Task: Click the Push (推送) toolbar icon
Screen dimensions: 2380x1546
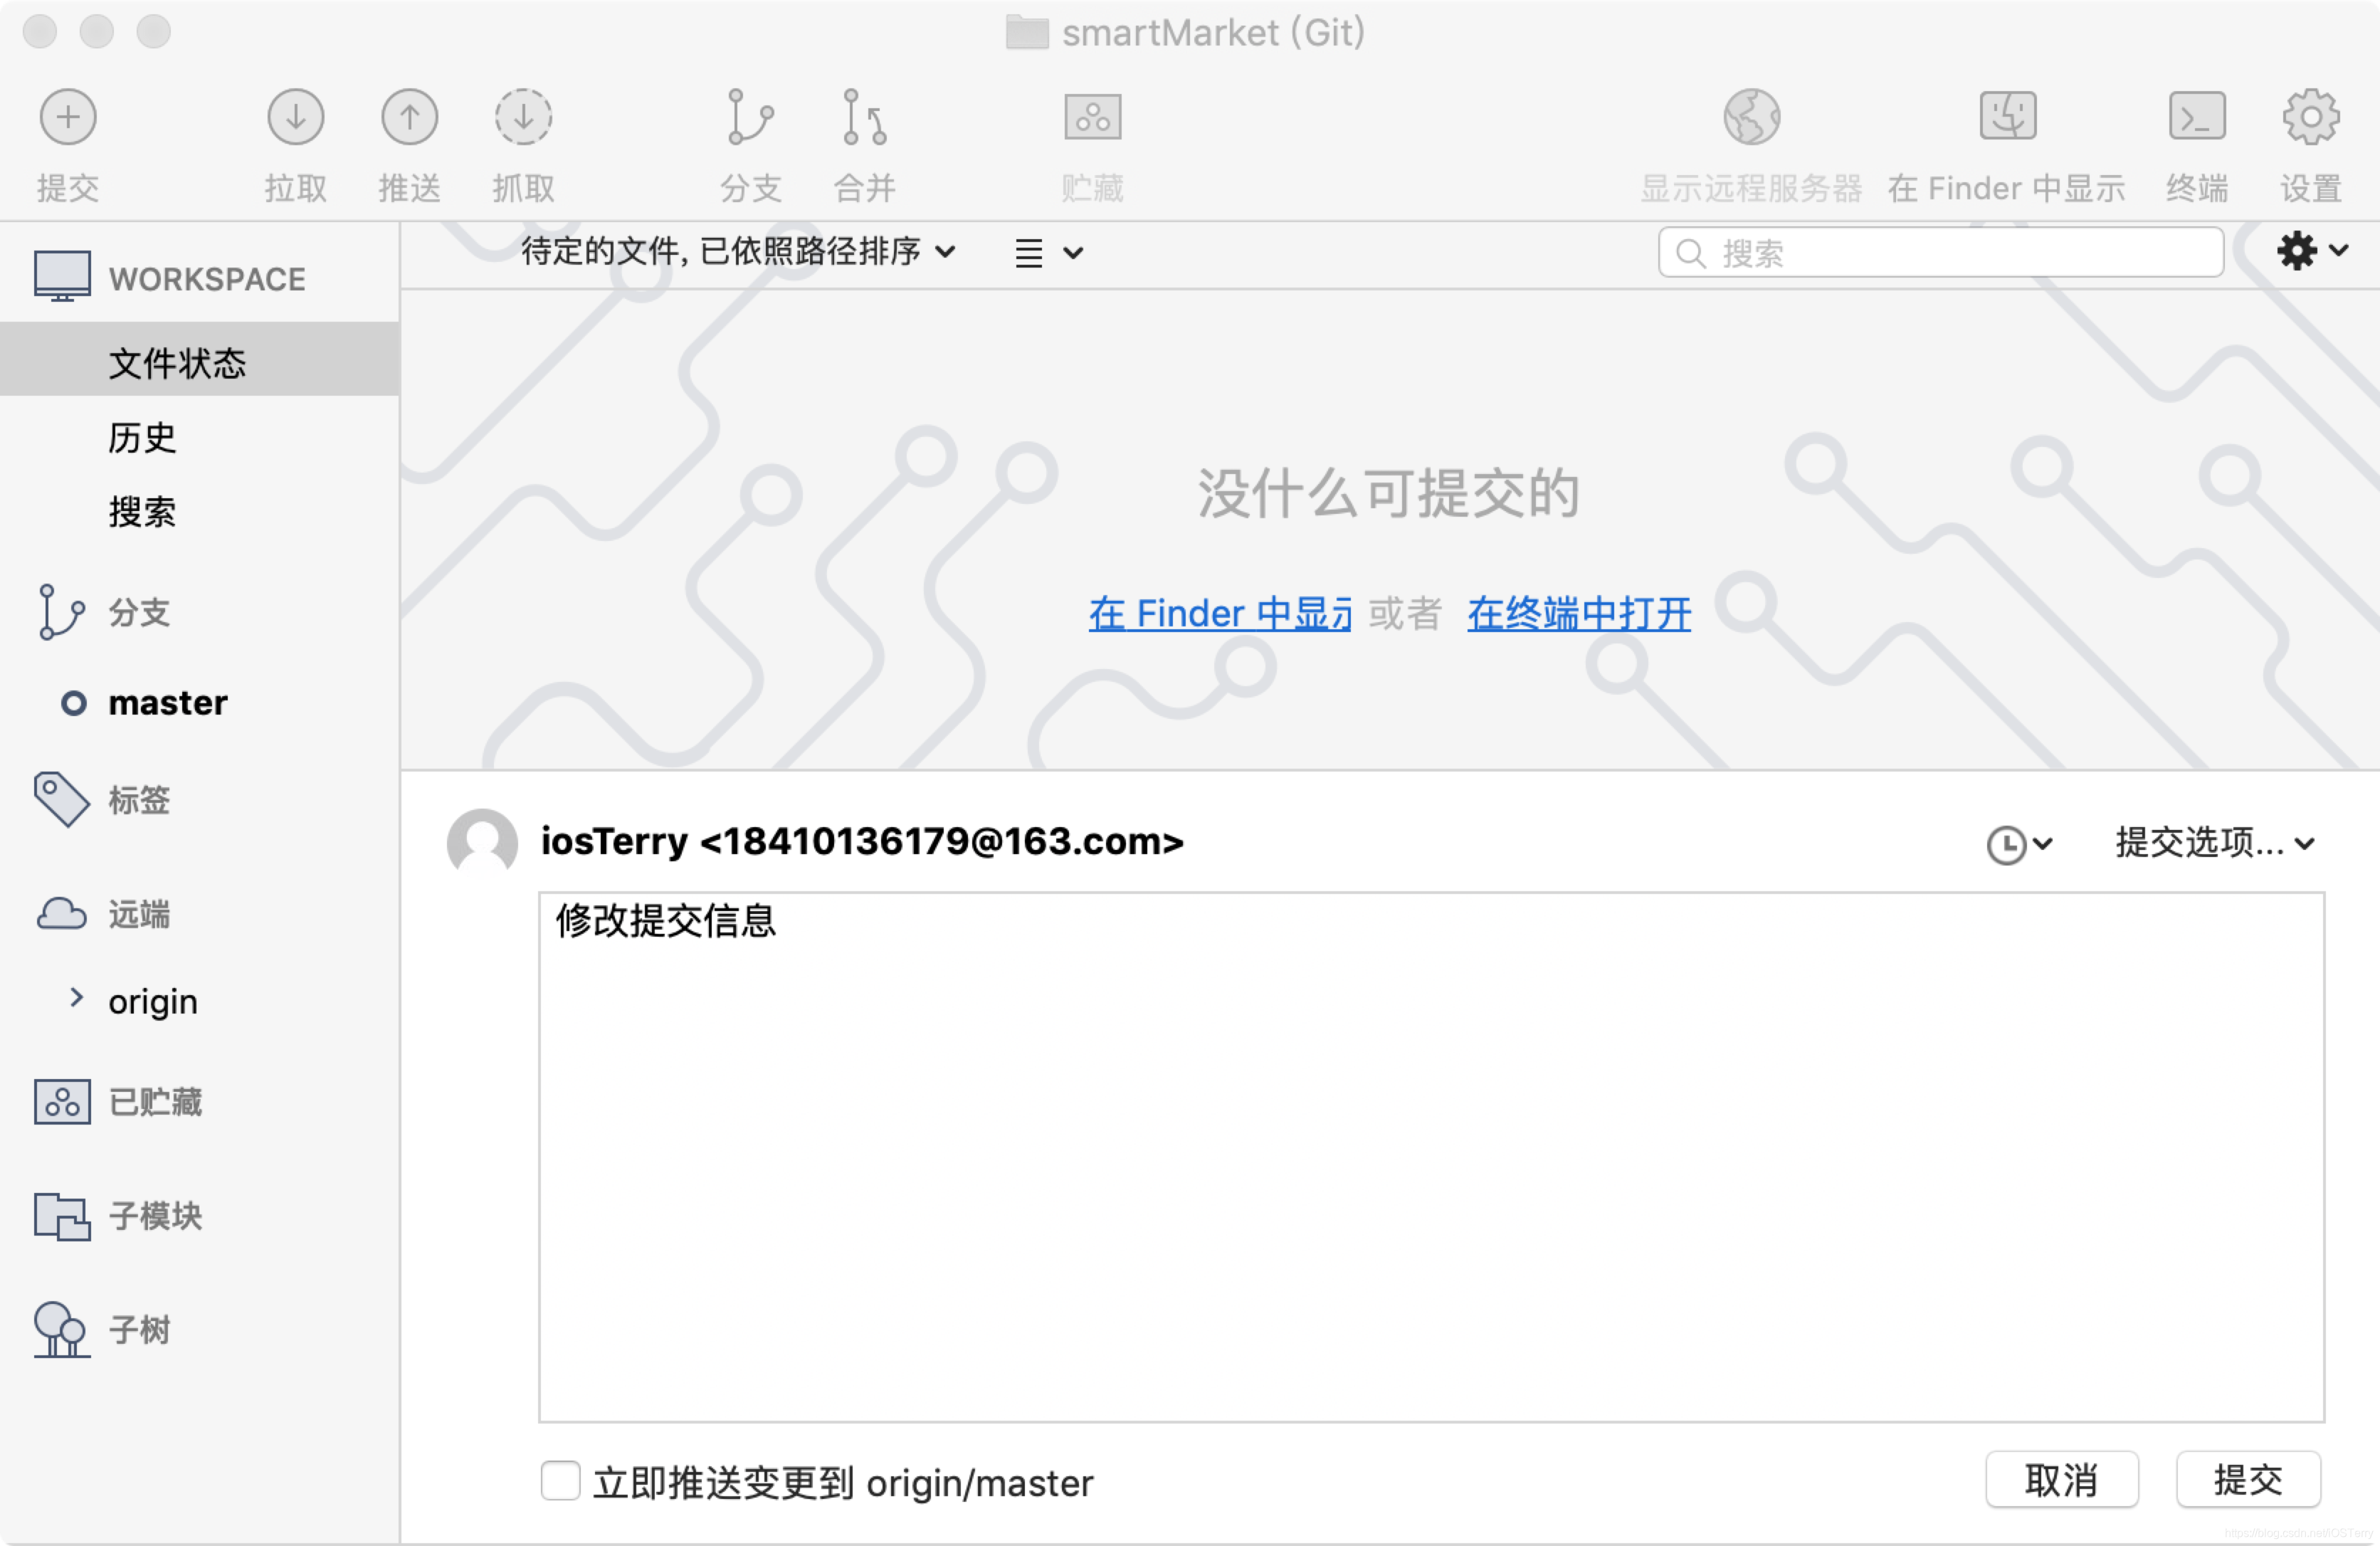Action: point(409,118)
